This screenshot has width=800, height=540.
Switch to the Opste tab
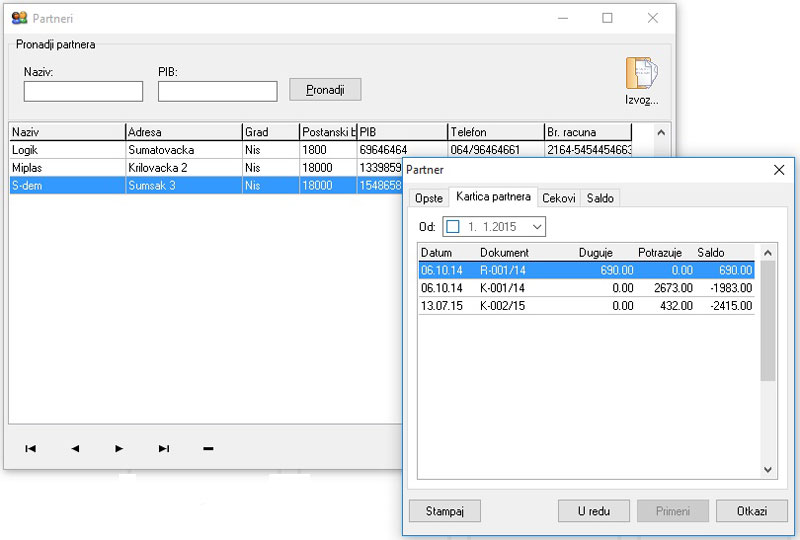point(429,198)
